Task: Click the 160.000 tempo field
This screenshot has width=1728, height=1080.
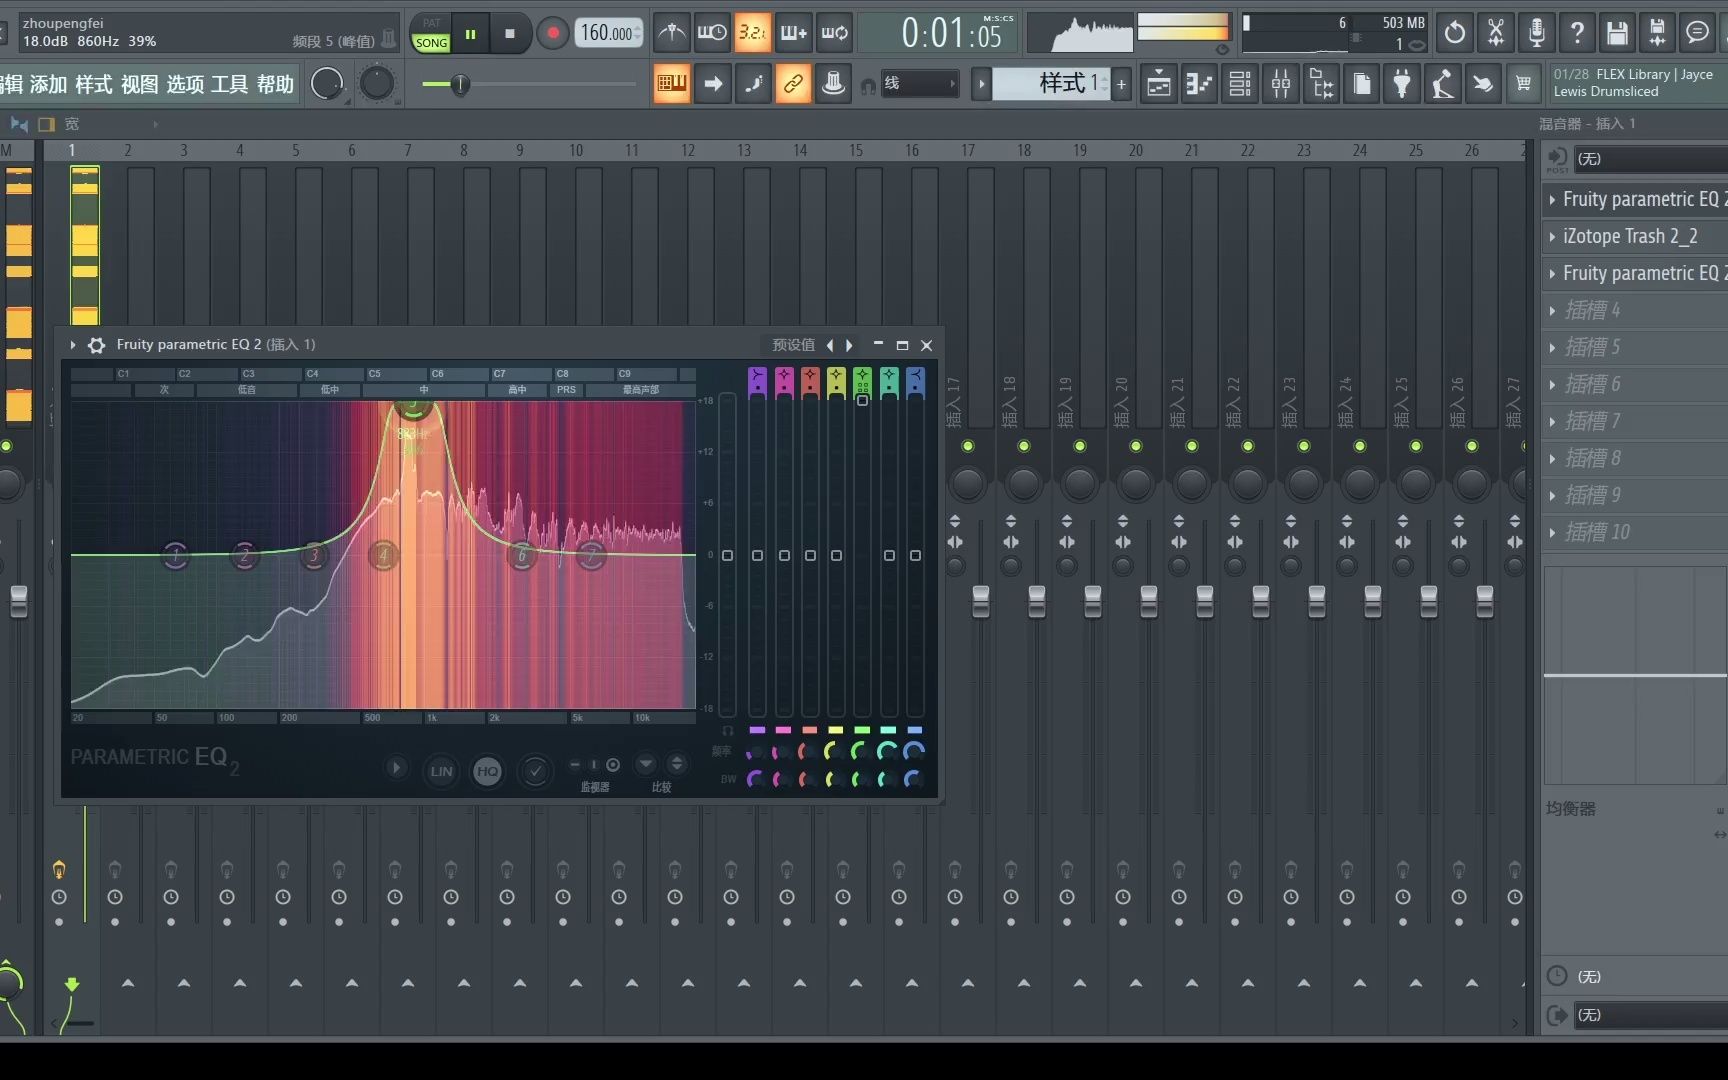Action: pos(609,33)
